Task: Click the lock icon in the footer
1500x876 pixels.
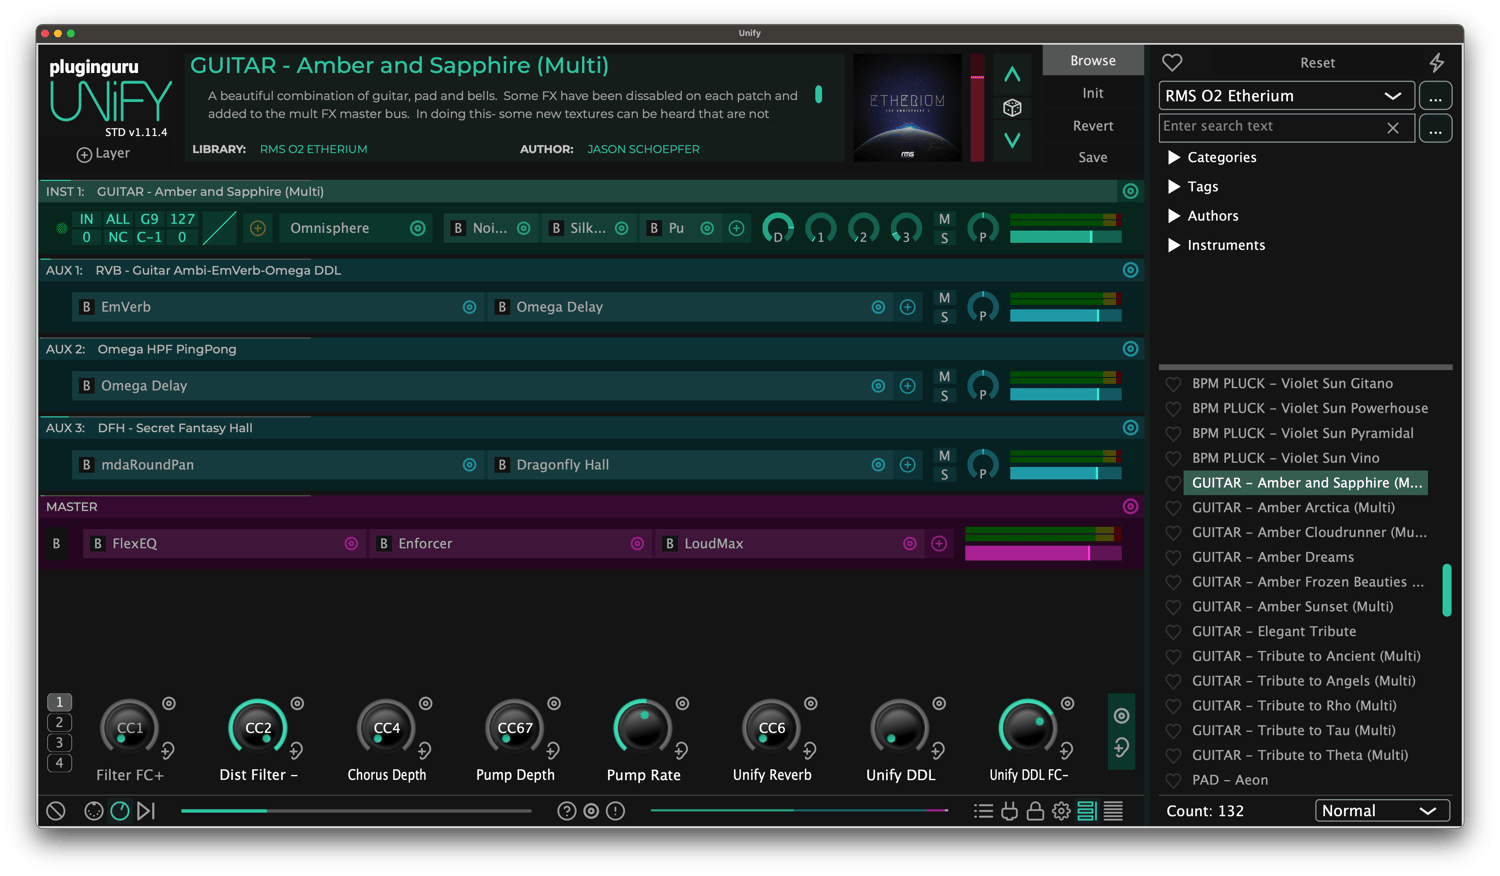Action: point(1035,811)
